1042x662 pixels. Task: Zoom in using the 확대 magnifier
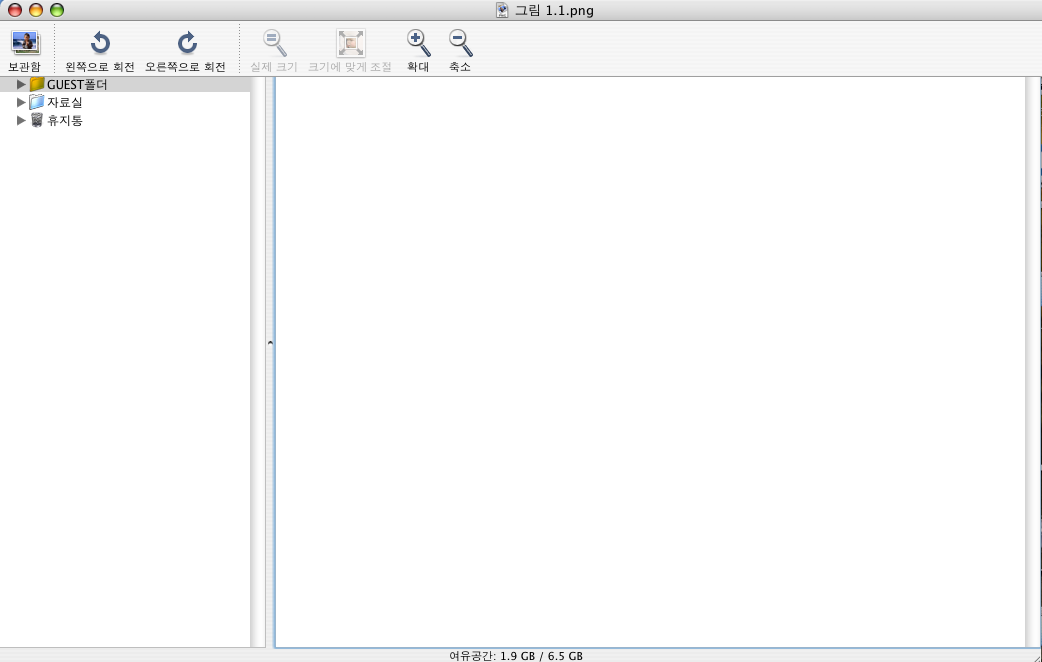418,43
